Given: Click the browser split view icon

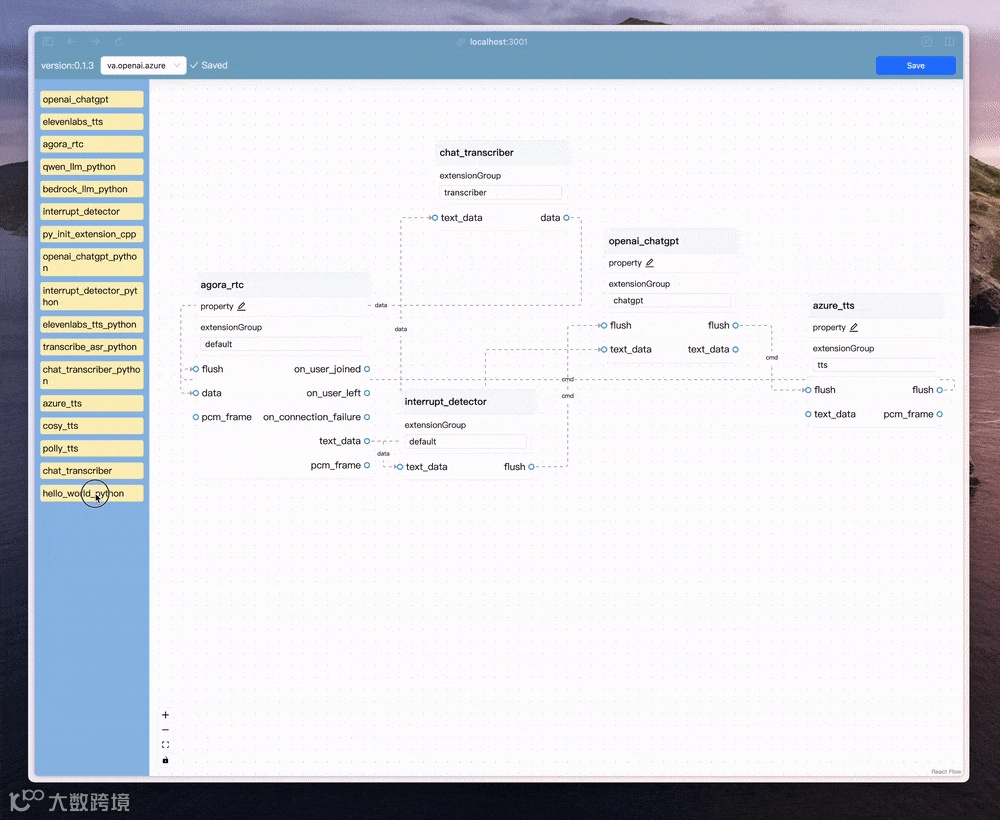Looking at the screenshot, I should pyautogui.click(x=950, y=41).
